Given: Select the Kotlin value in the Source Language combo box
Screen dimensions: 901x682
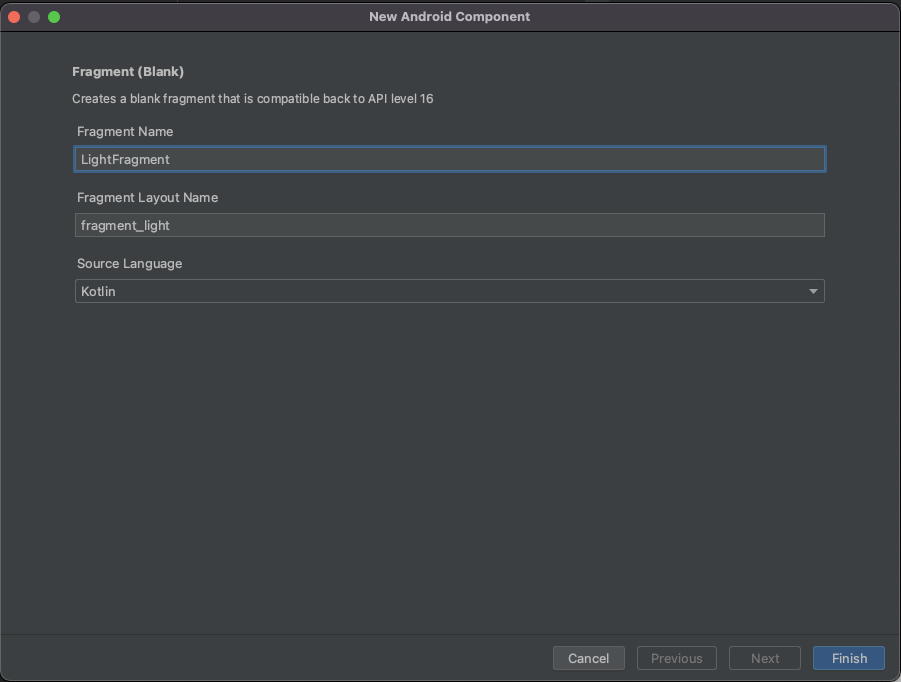Looking at the screenshot, I should point(98,291).
